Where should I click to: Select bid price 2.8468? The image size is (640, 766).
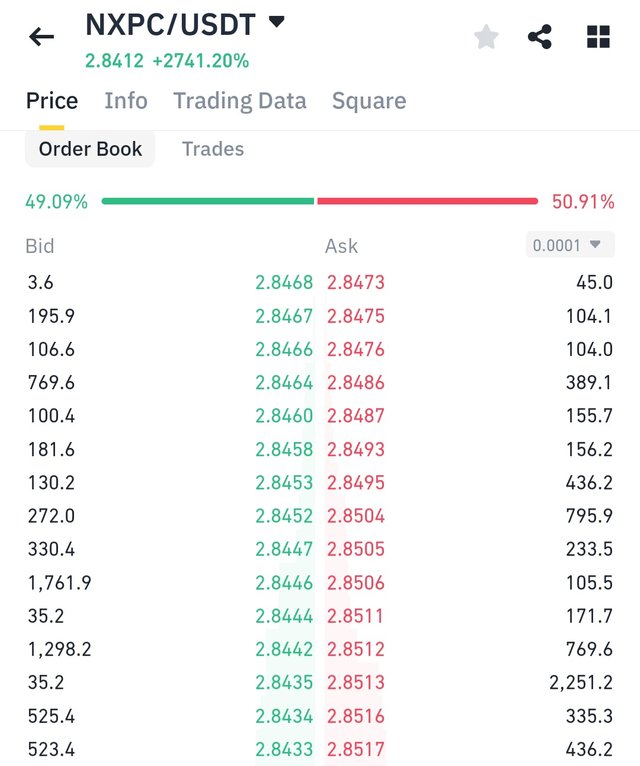click(284, 282)
